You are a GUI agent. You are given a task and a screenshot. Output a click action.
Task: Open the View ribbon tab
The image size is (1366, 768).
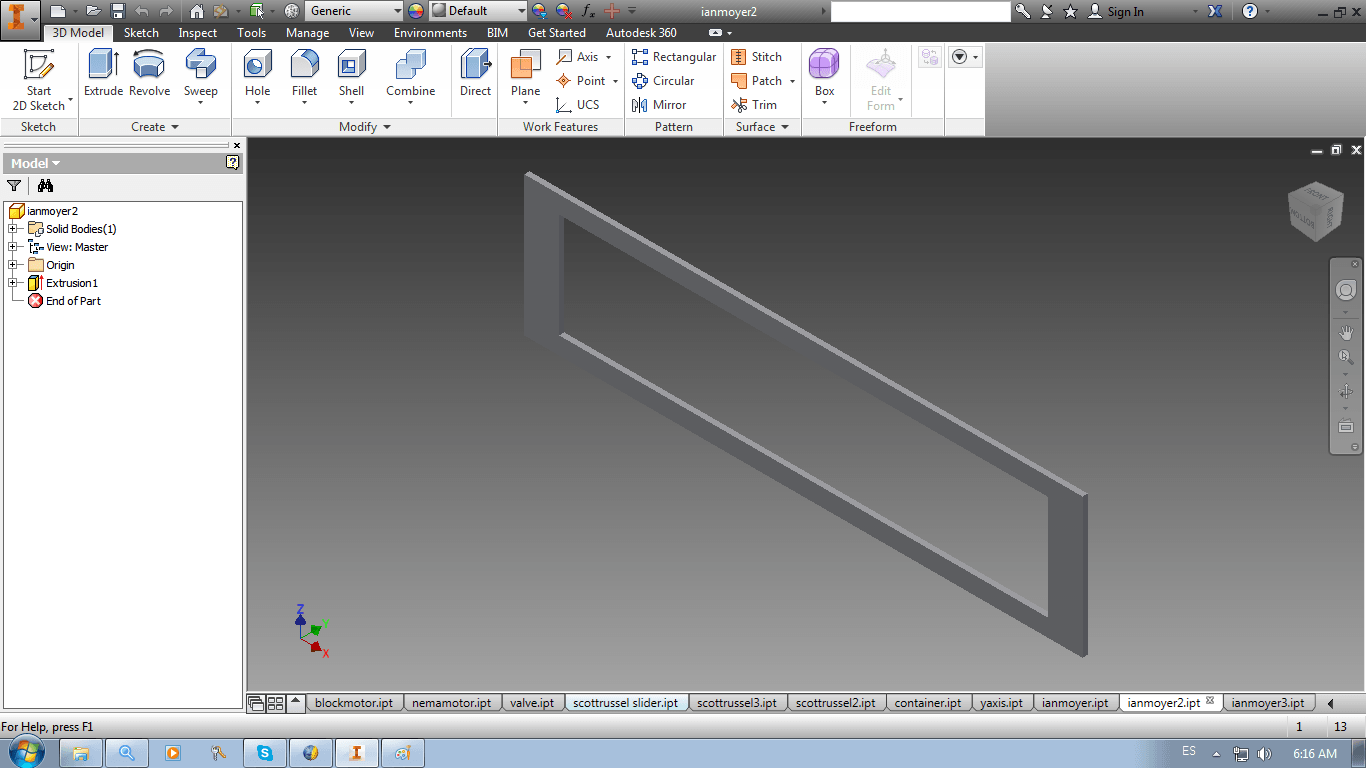coord(361,33)
